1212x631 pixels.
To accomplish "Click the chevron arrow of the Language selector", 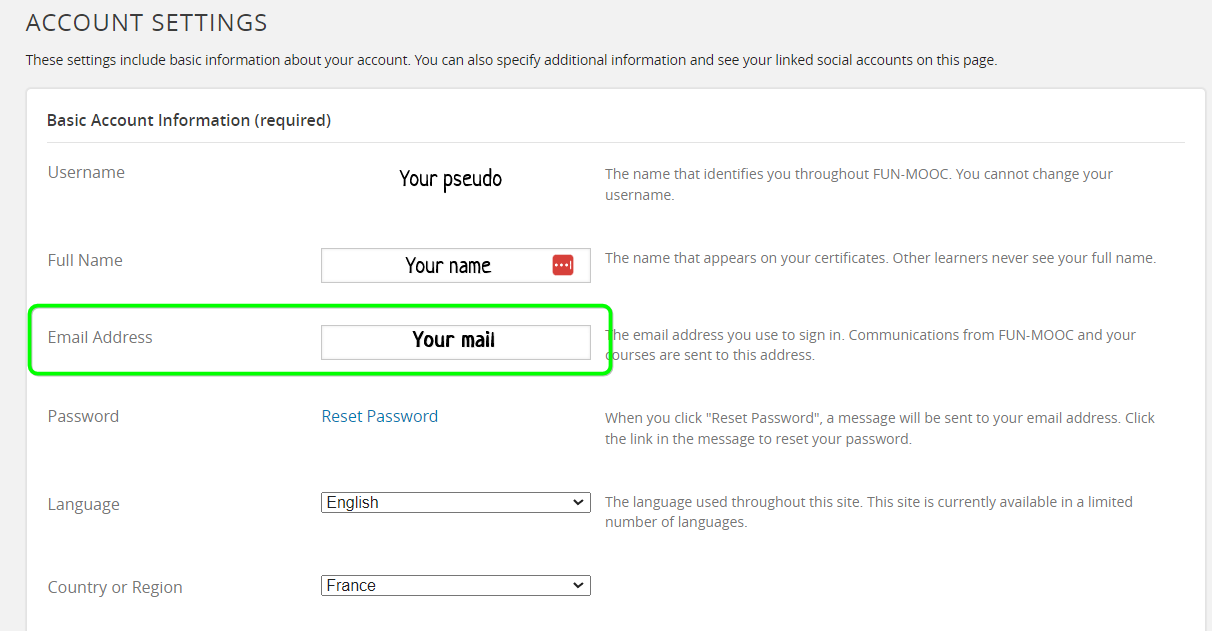I will (x=578, y=503).
